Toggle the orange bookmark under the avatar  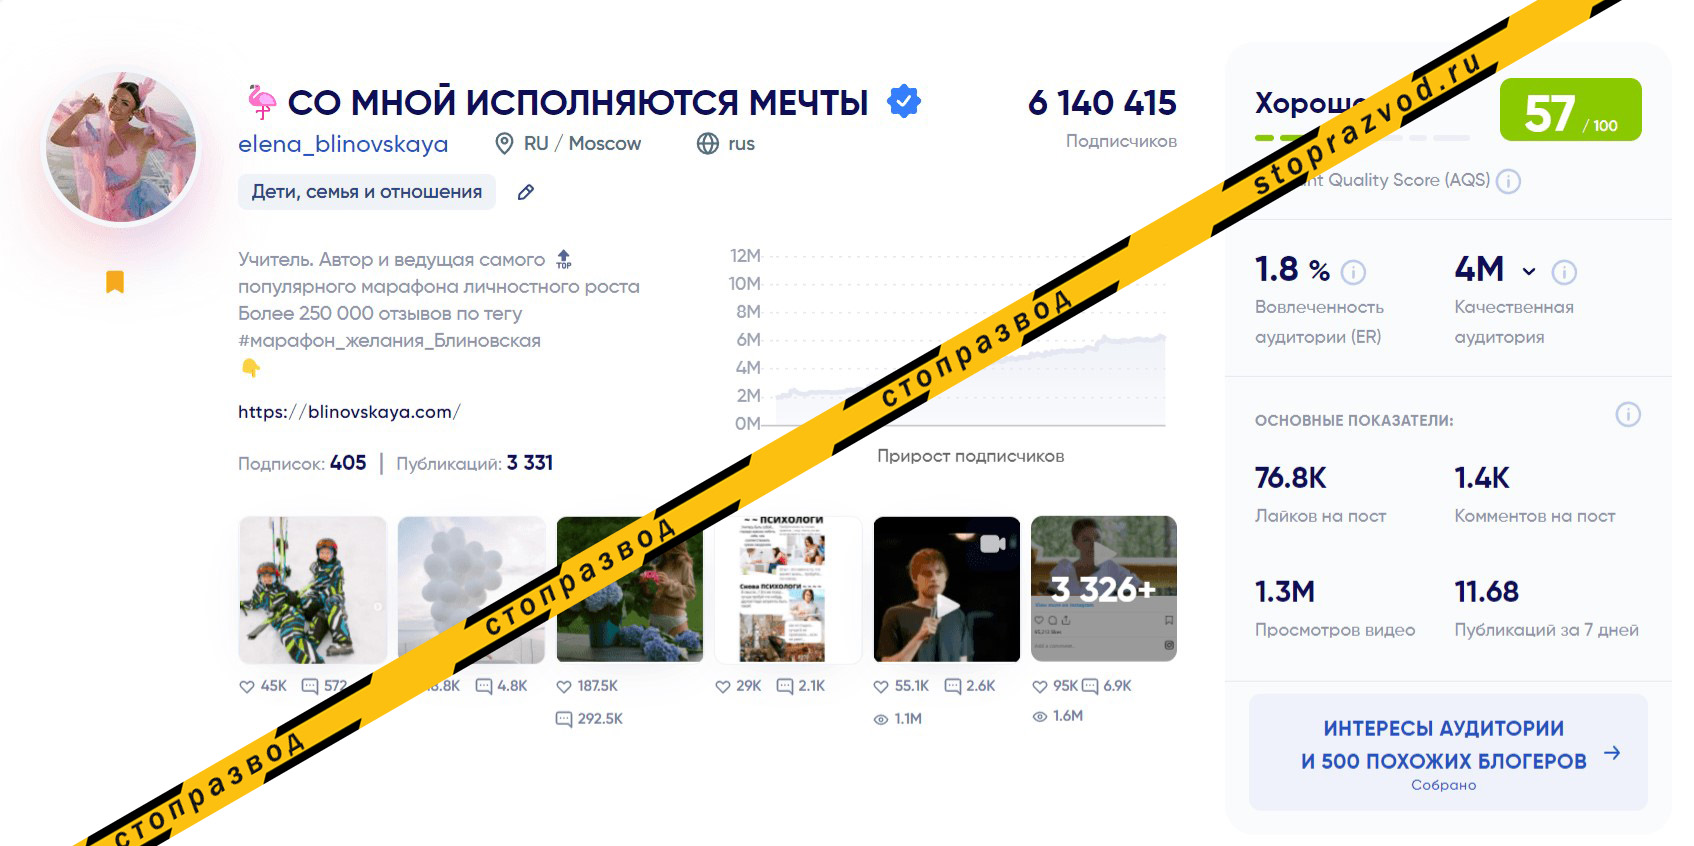(115, 282)
